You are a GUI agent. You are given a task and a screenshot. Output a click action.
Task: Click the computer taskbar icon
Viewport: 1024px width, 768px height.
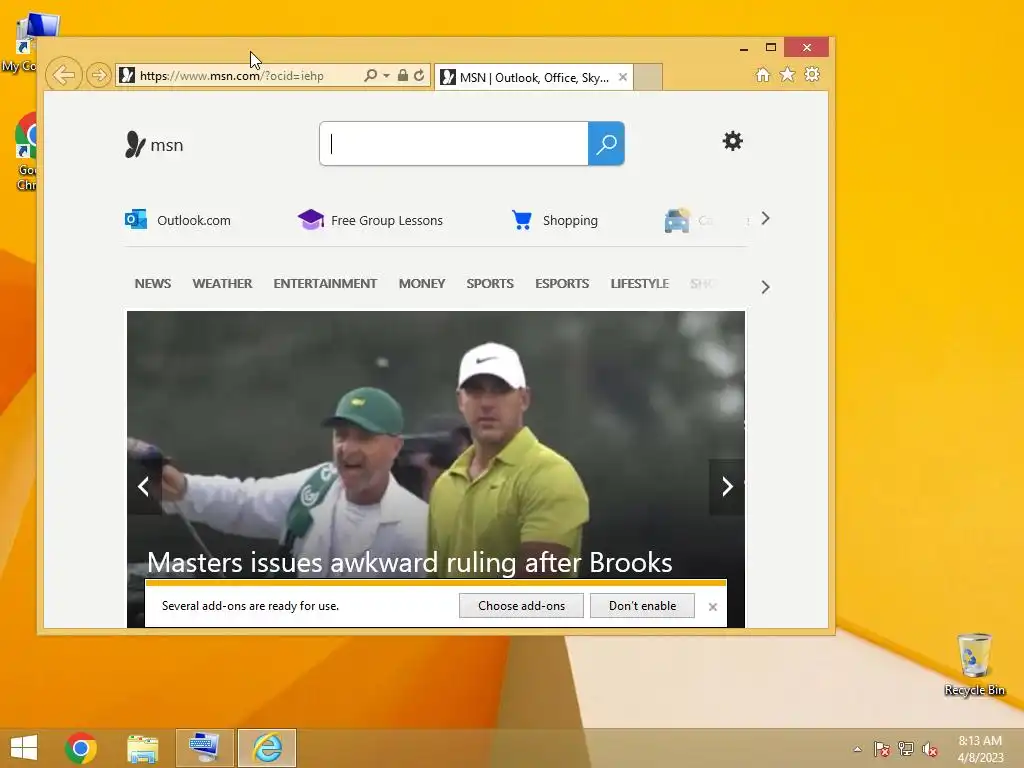[x=204, y=748]
